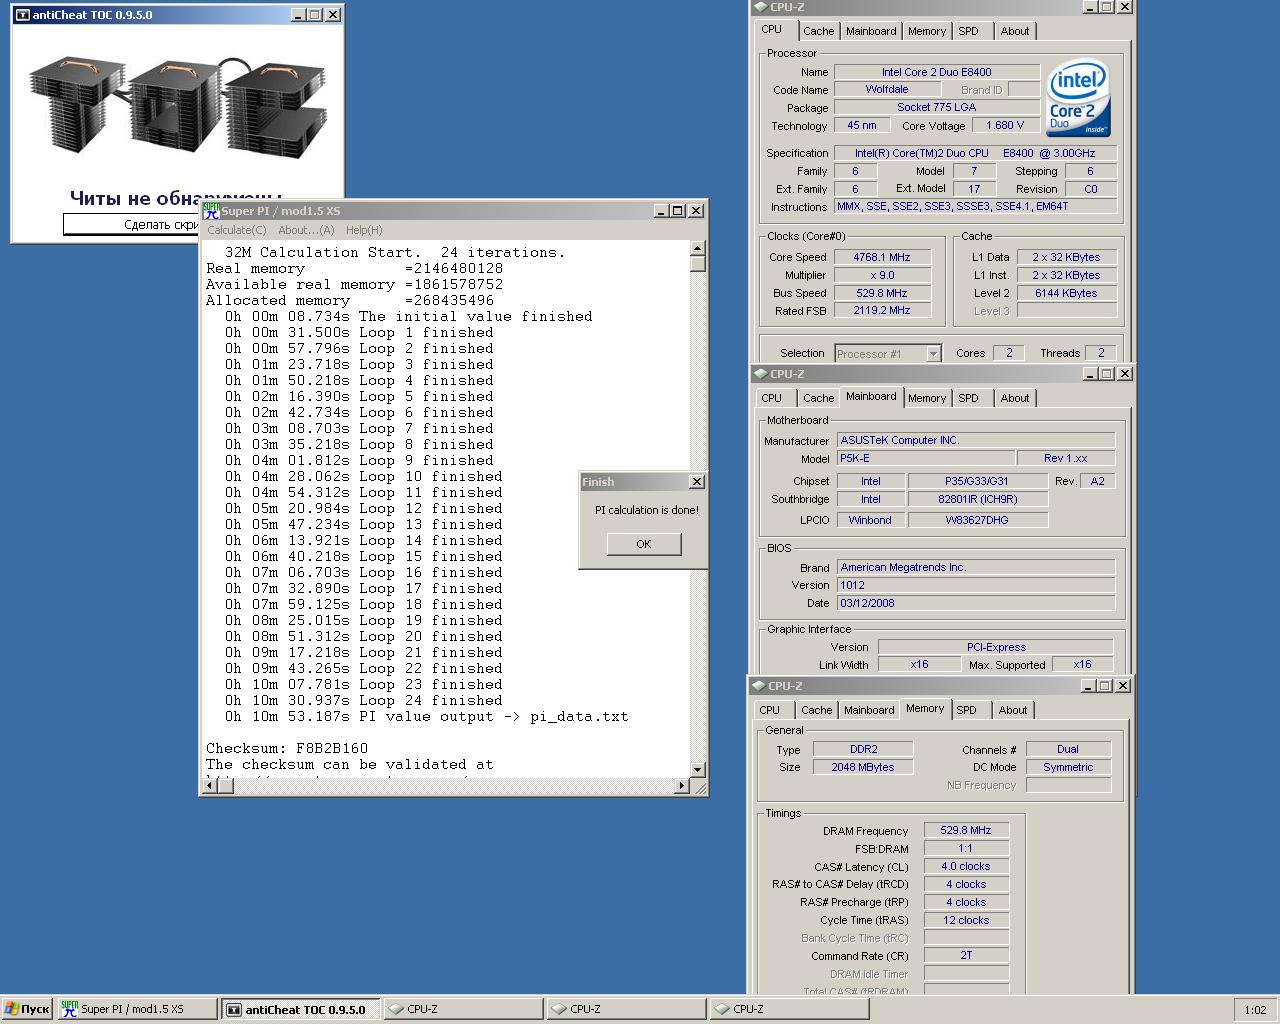Click the top CPU-Z window title icon
This screenshot has height=1024, width=1280.
coord(761,7)
